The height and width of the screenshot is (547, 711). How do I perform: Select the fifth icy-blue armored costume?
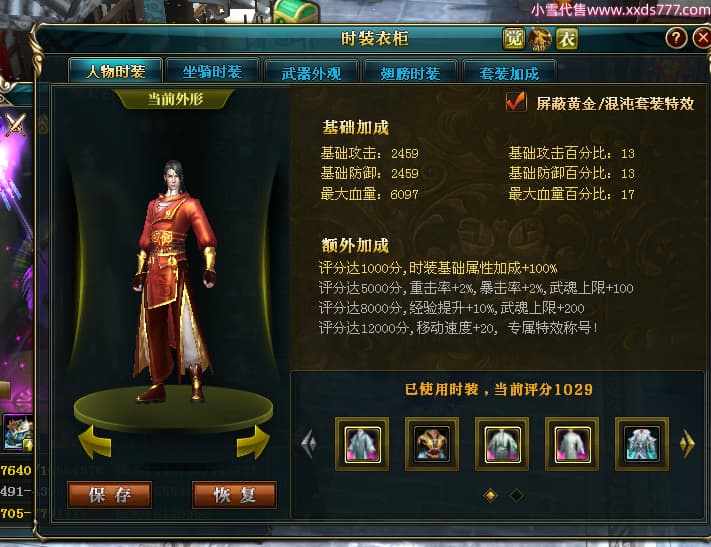pyautogui.click(x=642, y=444)
